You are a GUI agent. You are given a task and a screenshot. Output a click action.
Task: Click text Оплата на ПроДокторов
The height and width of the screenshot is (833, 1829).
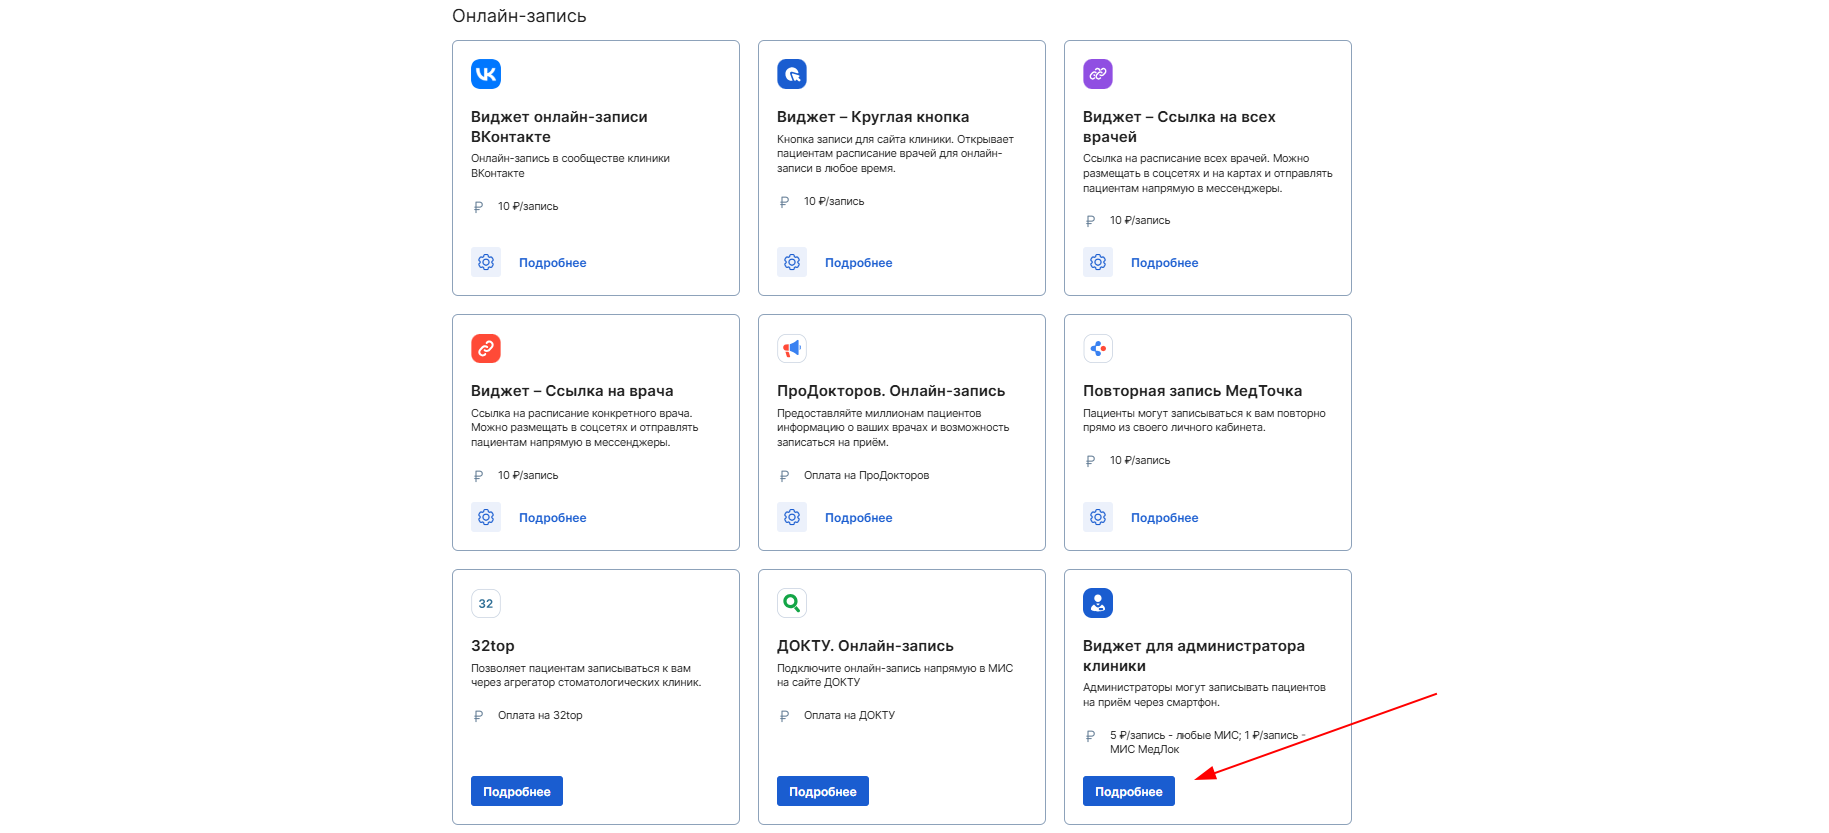[x=866, y=476]
